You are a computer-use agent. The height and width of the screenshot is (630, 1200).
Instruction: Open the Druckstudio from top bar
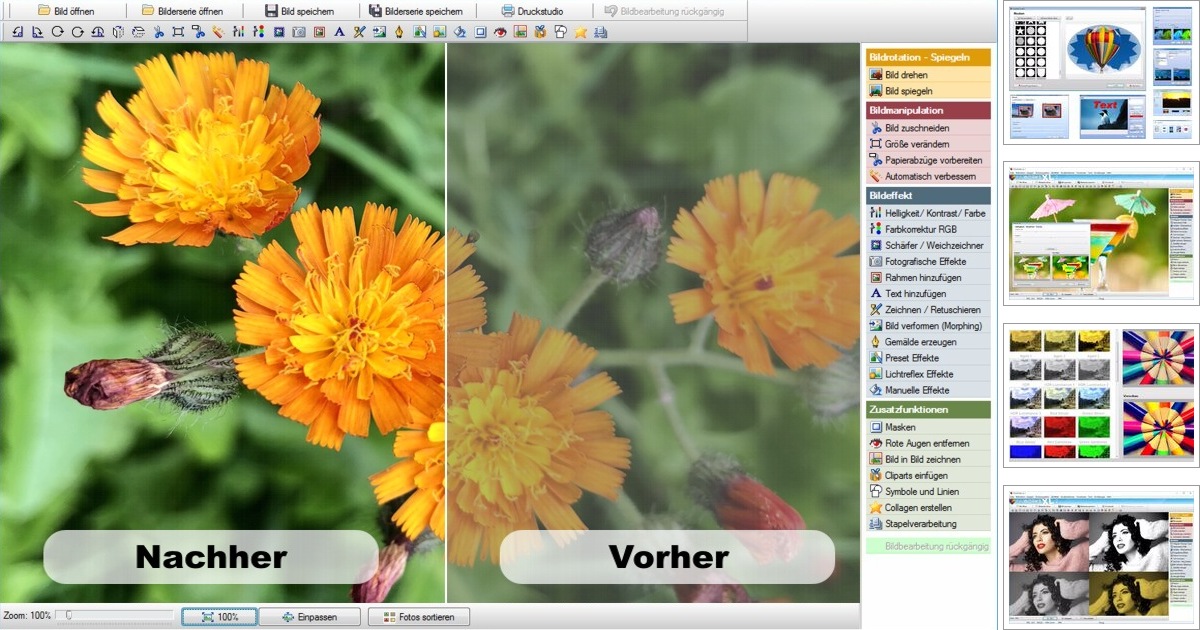tap(532, 11)
